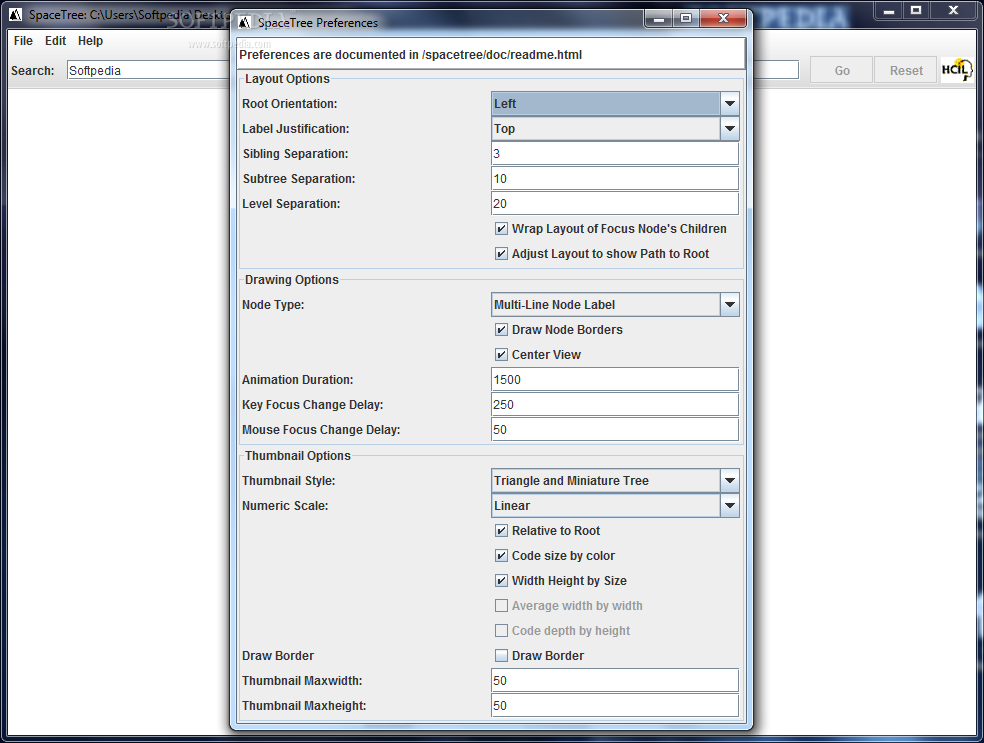984x743 pixels.
Task: Click the Animation Duration field
Action: pos(615,380)
